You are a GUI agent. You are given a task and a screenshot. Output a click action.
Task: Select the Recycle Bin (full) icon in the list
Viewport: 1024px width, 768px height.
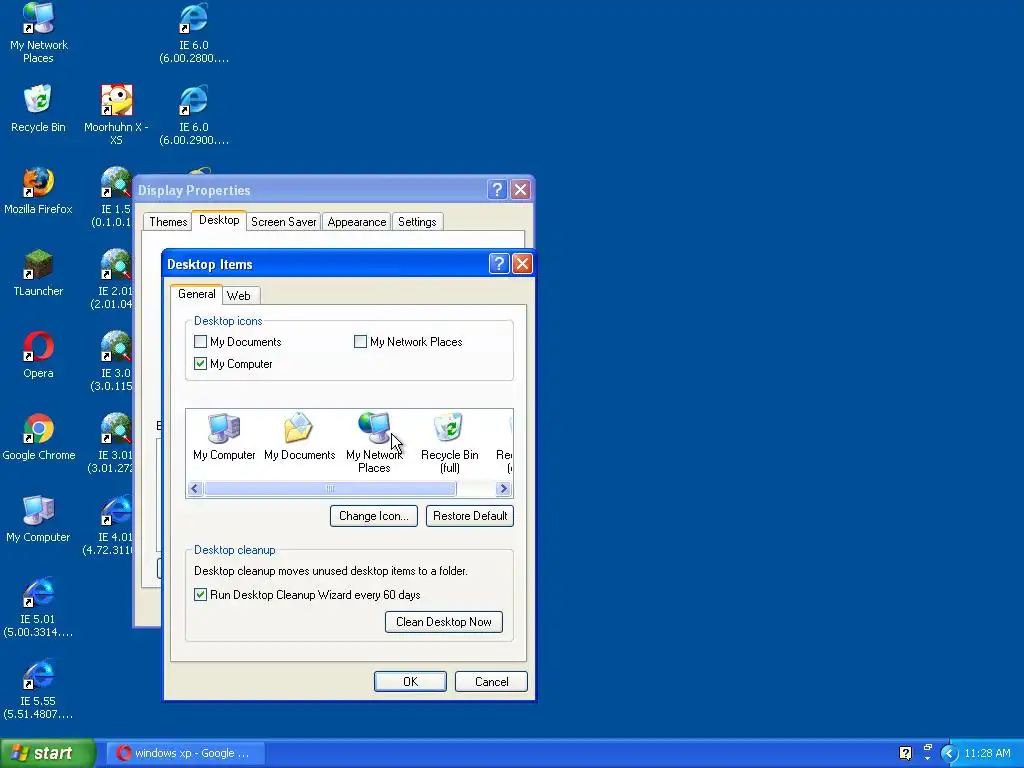coord(449,443)
